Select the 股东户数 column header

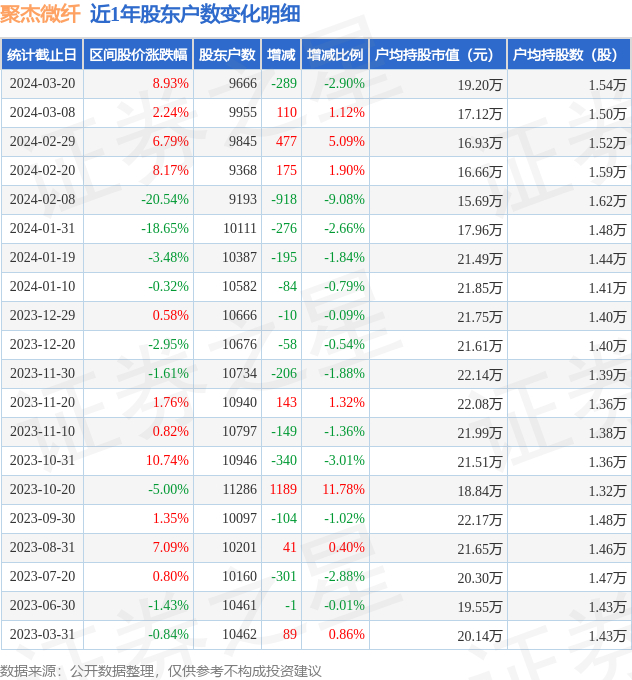point(227,55)
